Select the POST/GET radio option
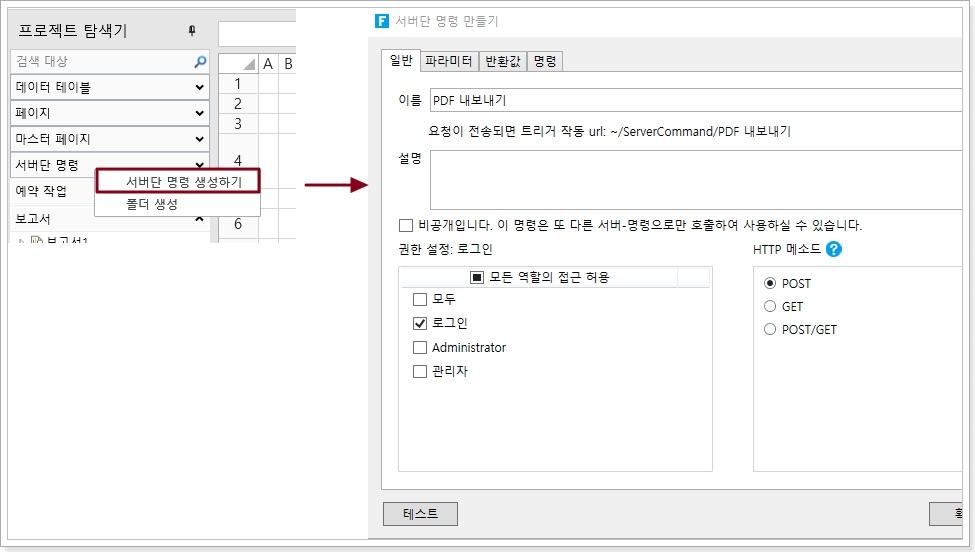975x552 pixels. coord(770,329)
